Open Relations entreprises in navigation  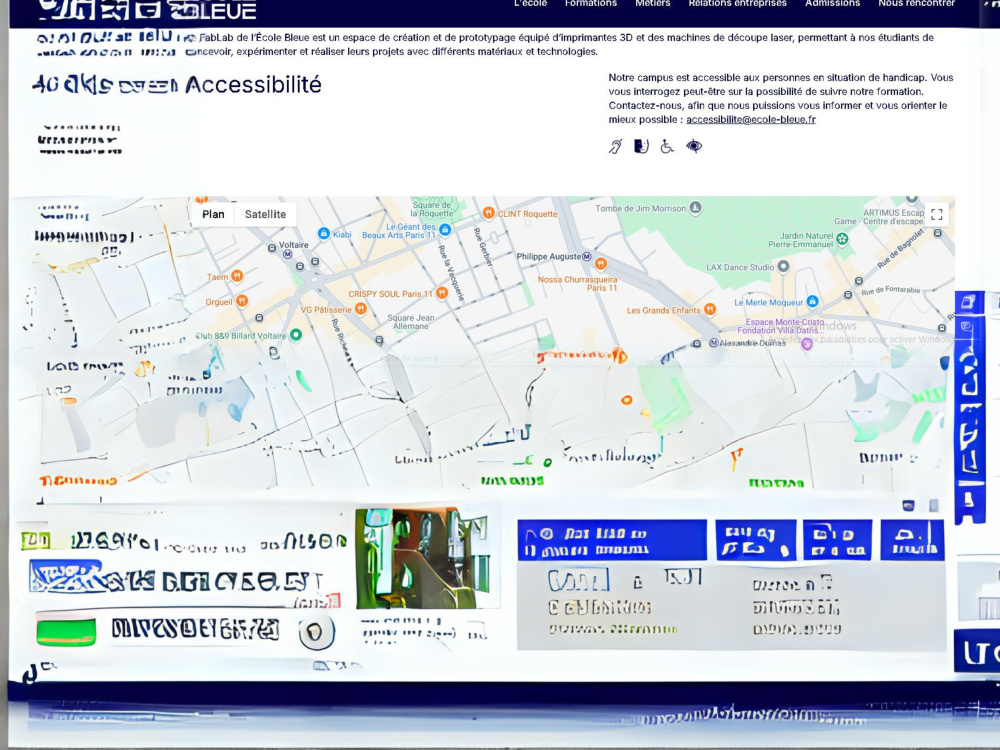click(737, 3)
